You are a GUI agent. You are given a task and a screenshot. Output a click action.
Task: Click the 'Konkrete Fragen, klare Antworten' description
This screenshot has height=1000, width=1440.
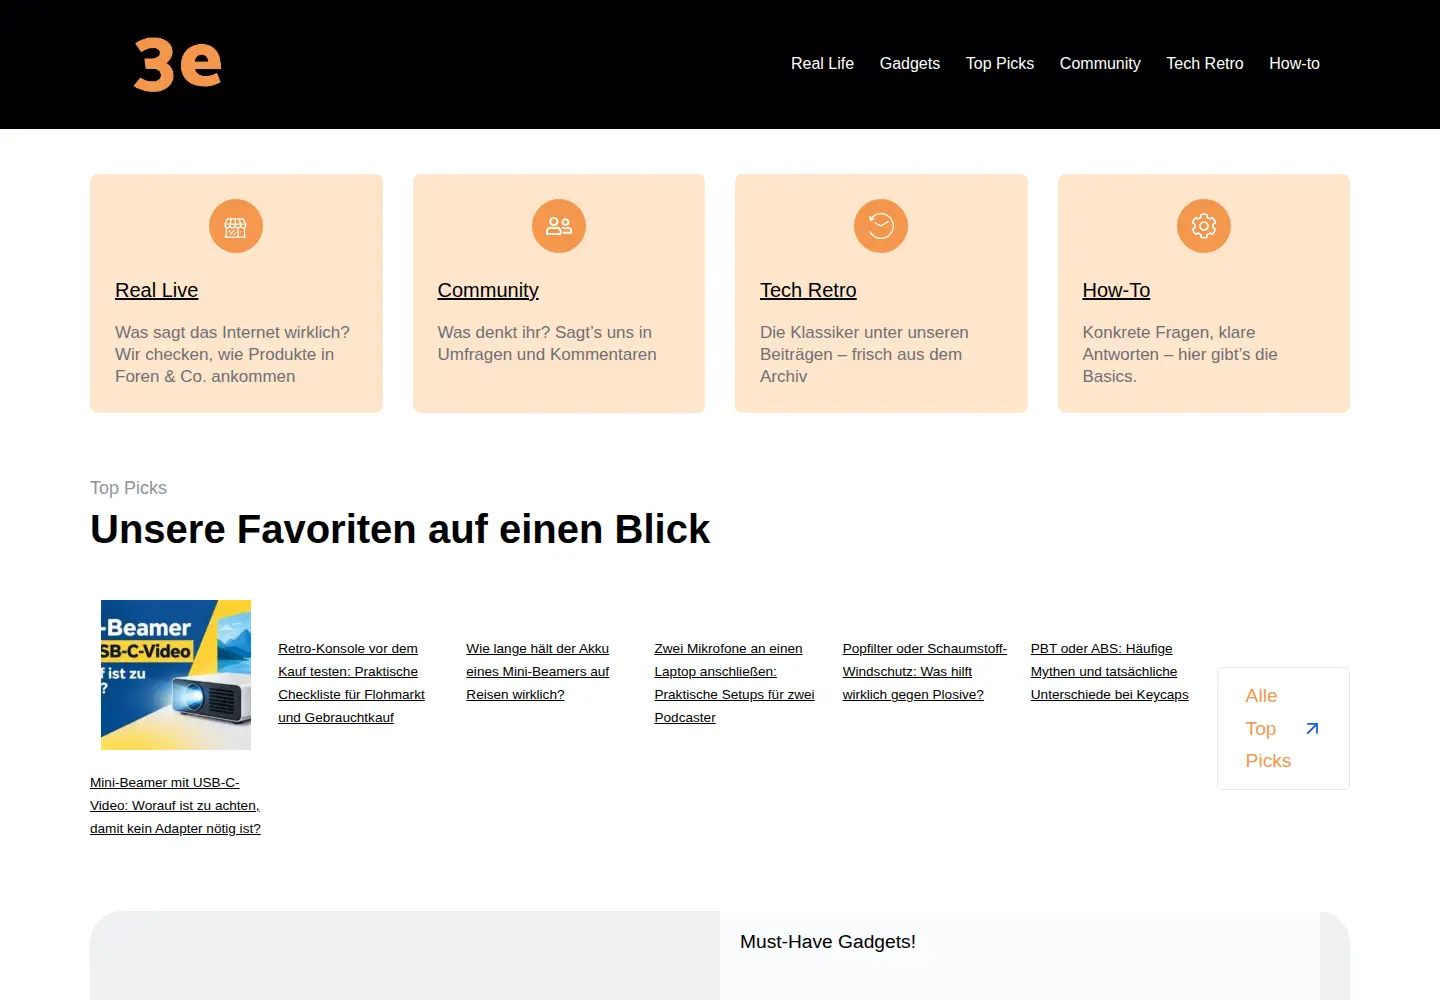tap(1180, 354)
